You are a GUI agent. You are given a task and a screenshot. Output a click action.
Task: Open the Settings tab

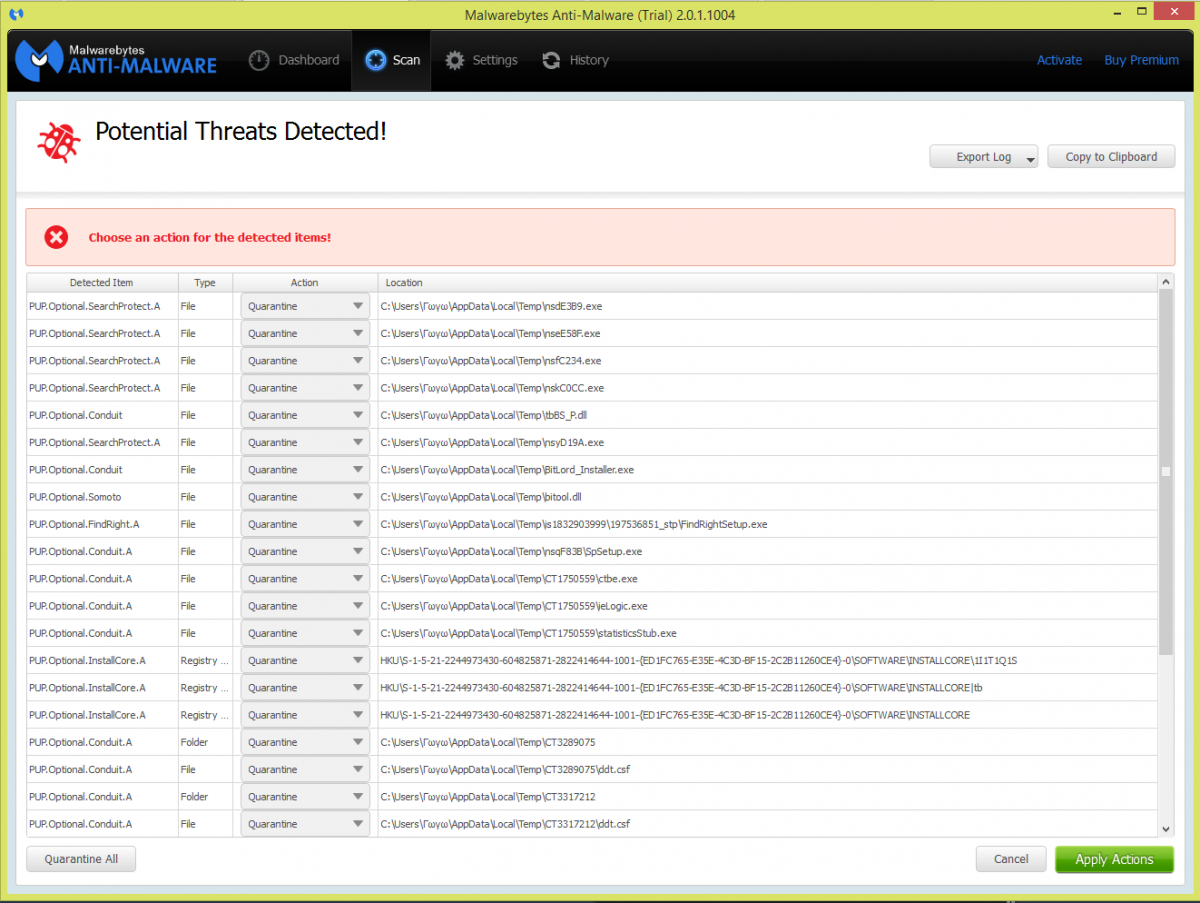click(x=481, y=60)
